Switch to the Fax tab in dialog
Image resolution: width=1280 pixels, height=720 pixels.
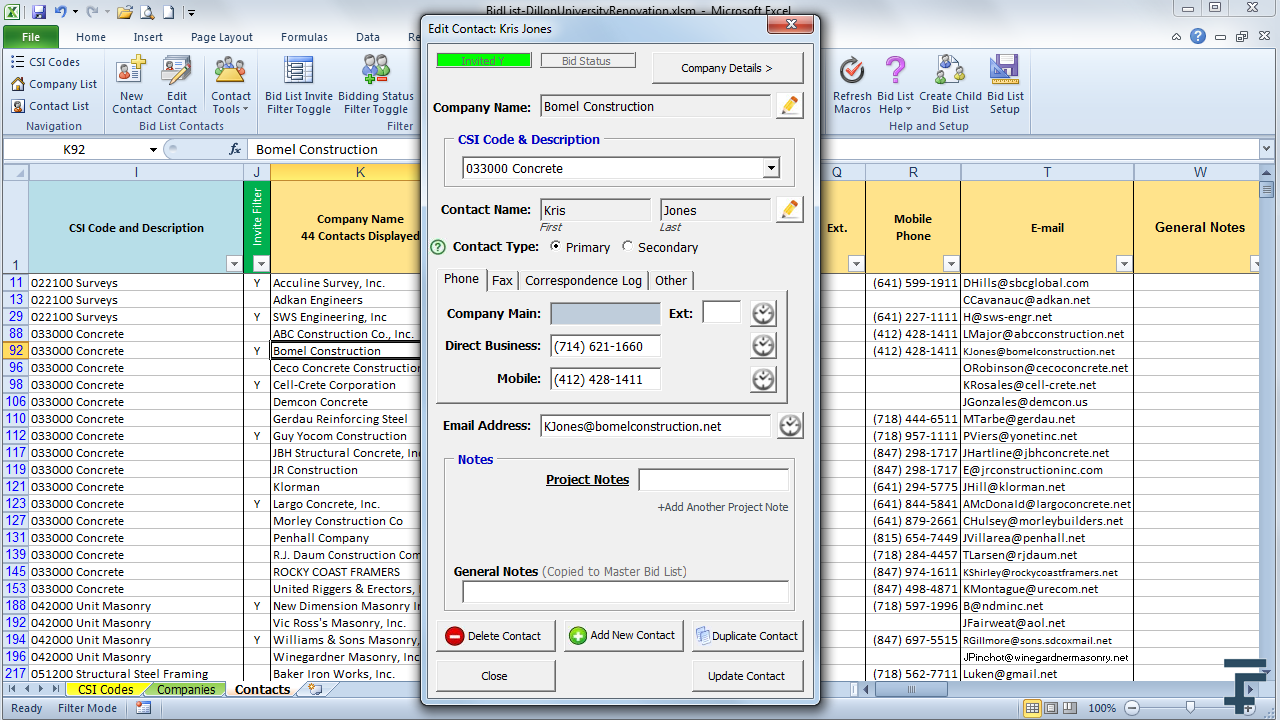click(x=502, y=280)
